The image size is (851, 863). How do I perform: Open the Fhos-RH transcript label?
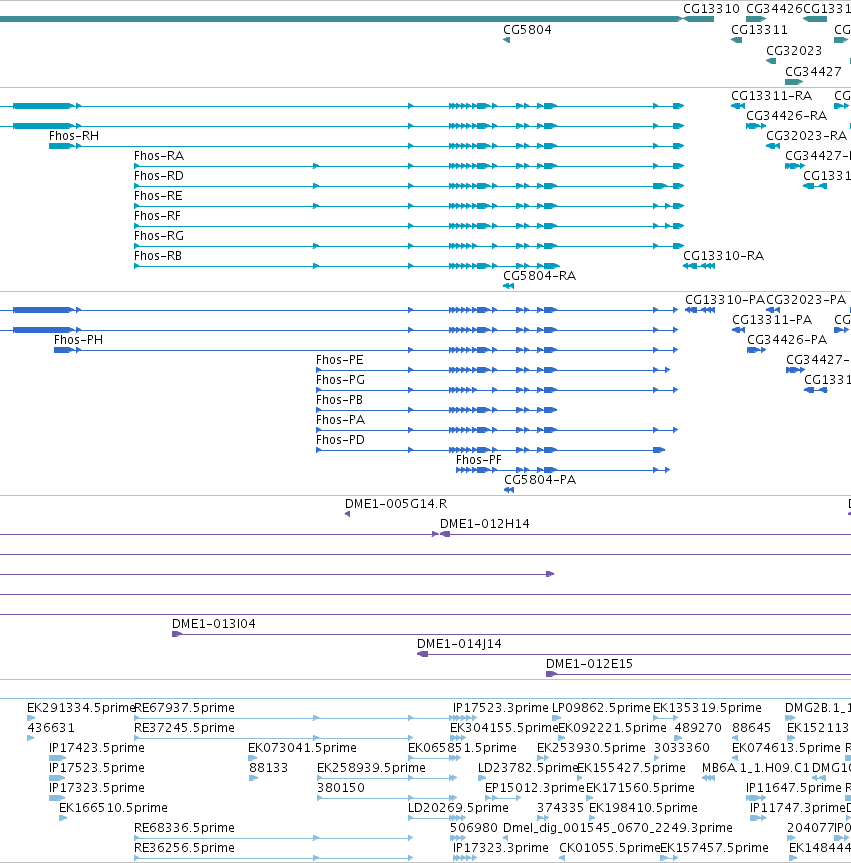point(74,136)
